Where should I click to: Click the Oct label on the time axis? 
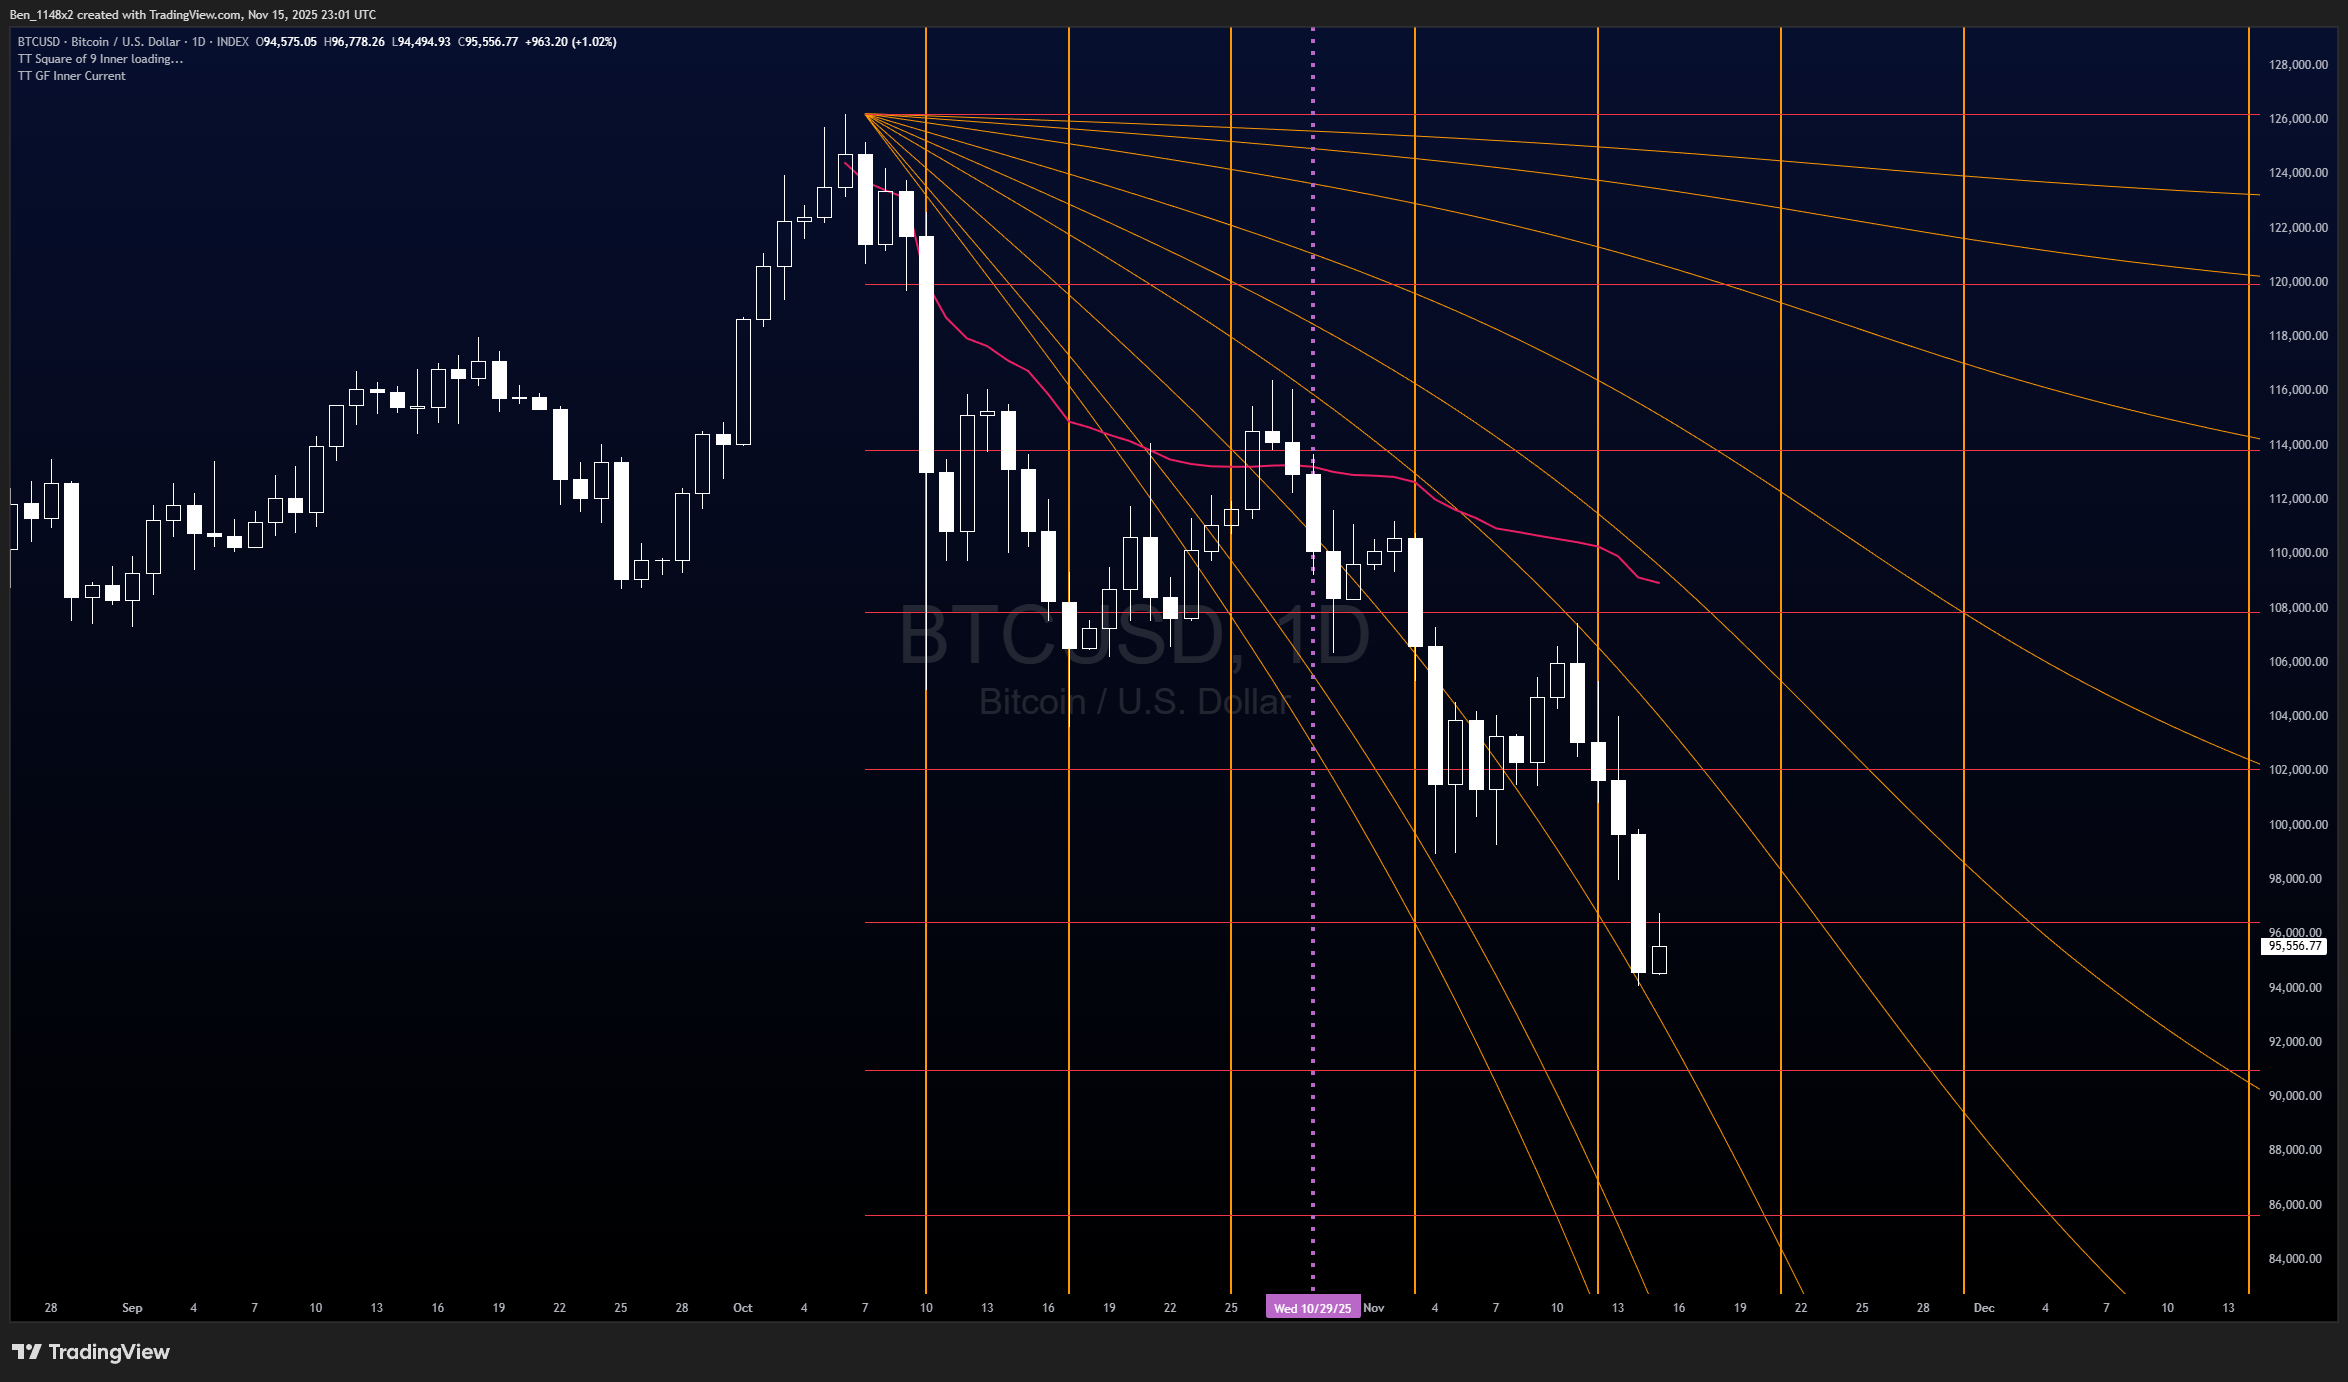pos(742,1308)
